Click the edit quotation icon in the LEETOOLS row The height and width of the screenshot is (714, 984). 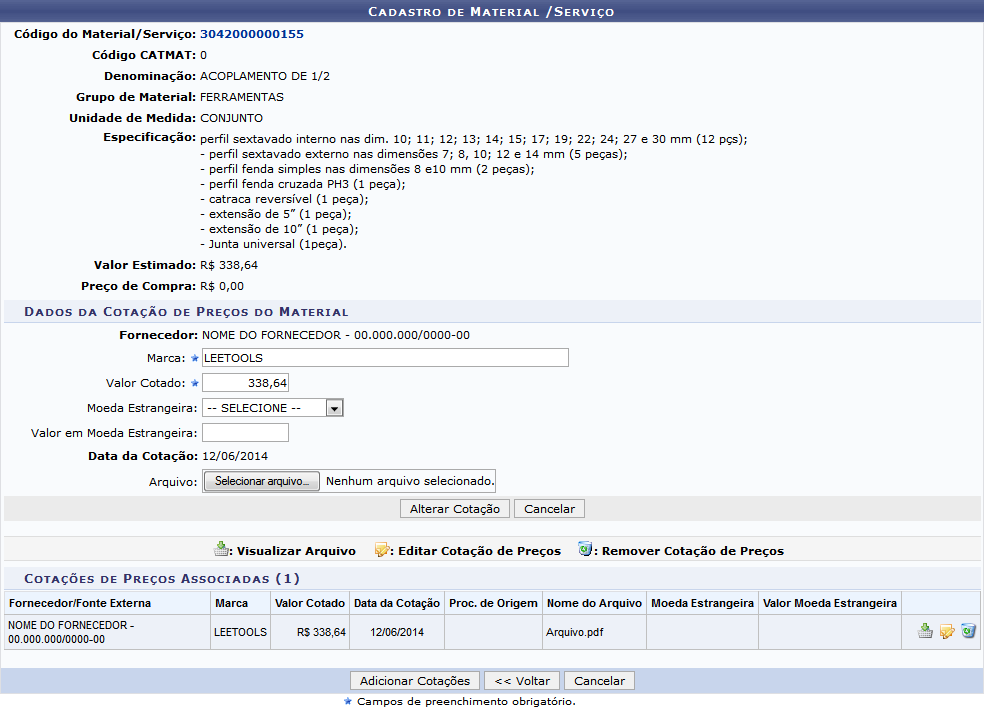[x=947, y=631]
